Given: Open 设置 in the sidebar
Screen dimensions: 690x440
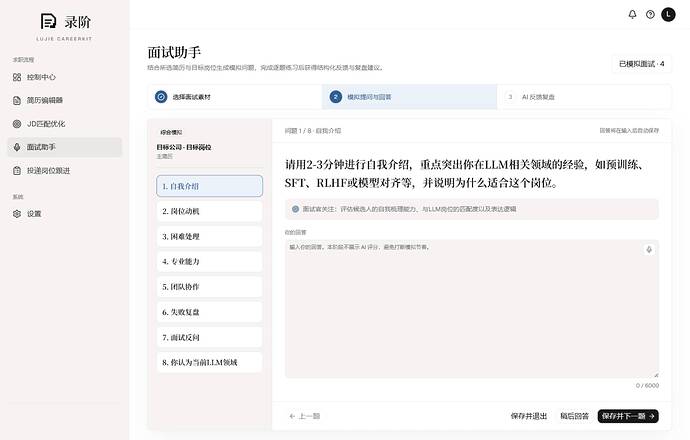Looking at the screenshot, I should click(x=64, y=213).
